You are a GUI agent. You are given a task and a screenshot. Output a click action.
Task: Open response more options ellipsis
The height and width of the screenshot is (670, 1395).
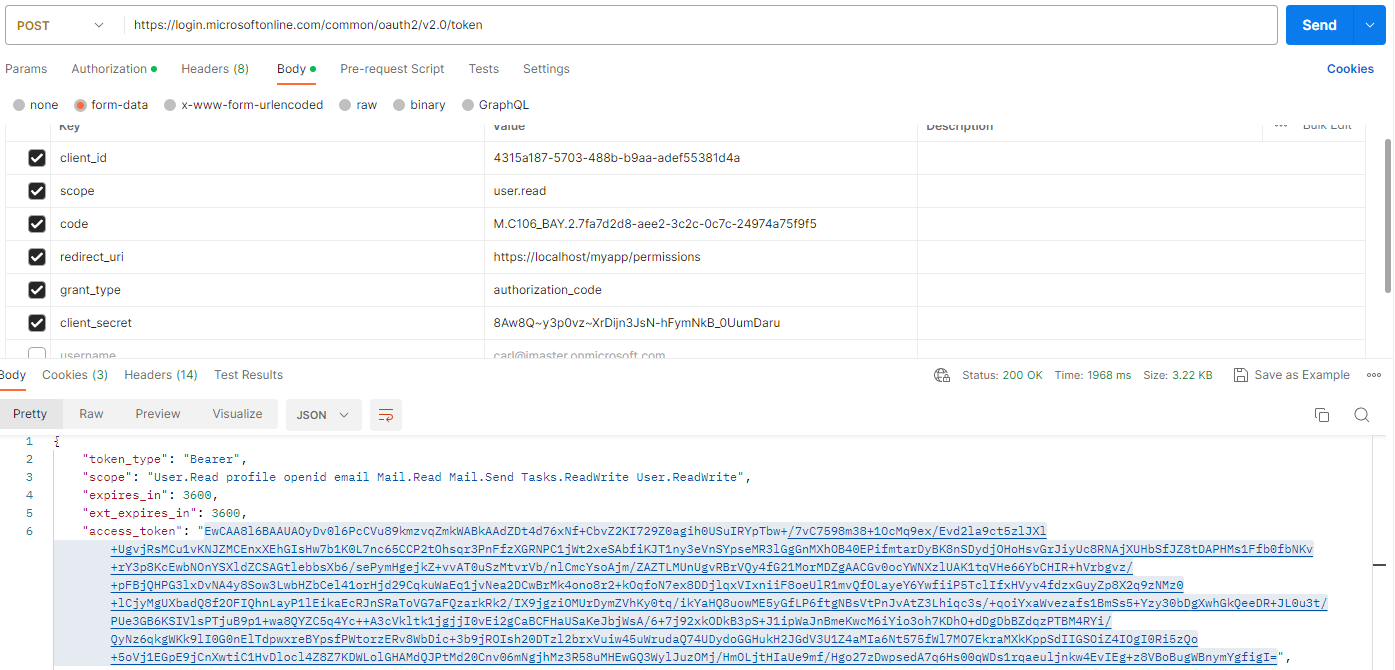(1372, 375)
